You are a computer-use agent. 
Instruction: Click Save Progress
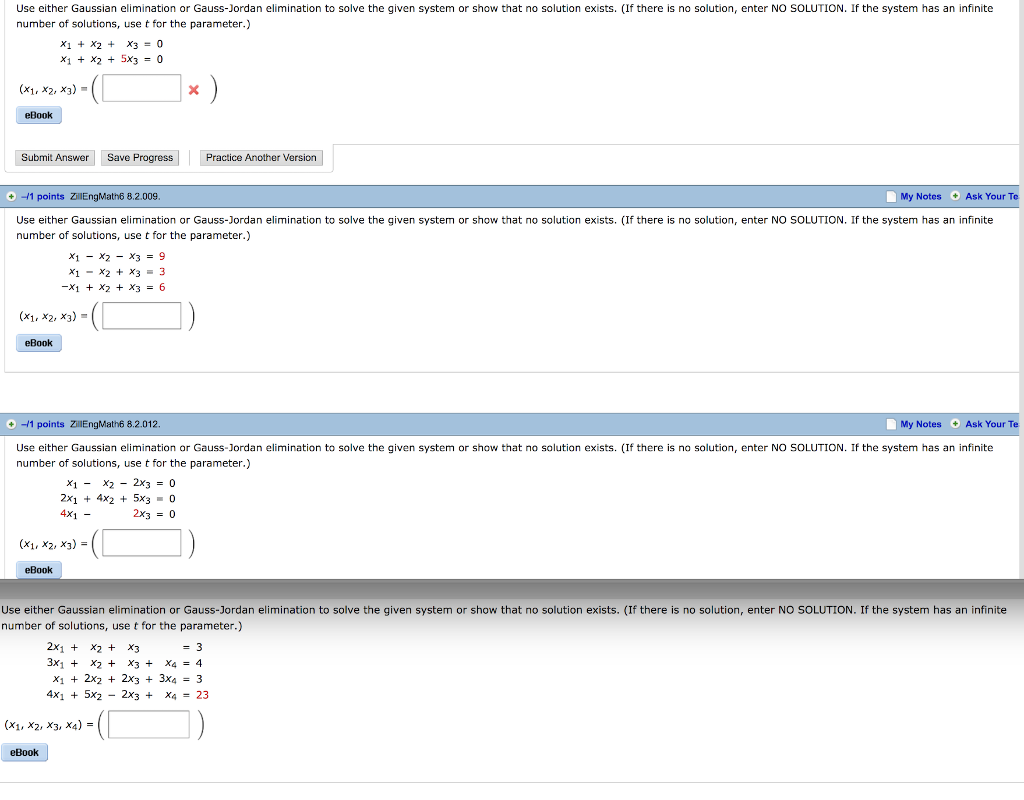point(140,157)
